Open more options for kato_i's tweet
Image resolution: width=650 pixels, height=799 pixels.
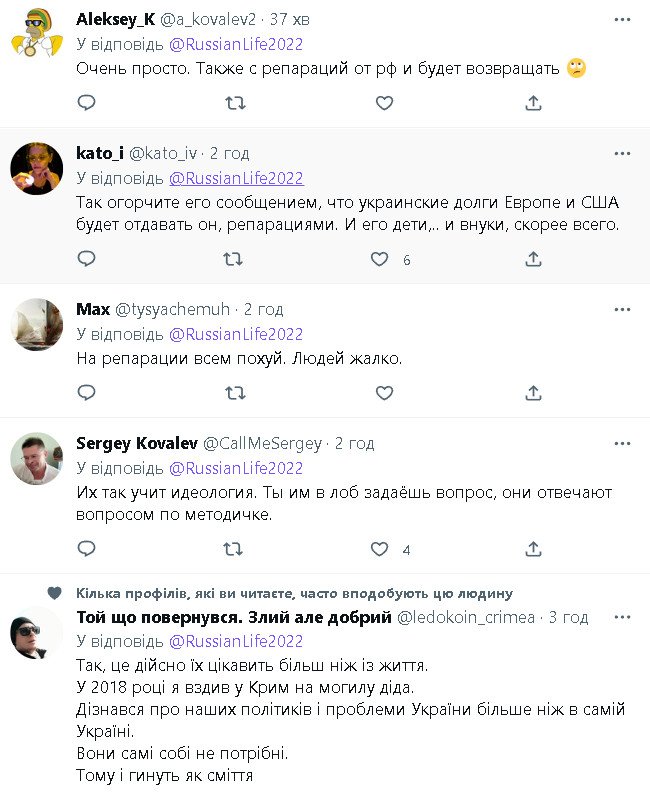pos(622,153)
